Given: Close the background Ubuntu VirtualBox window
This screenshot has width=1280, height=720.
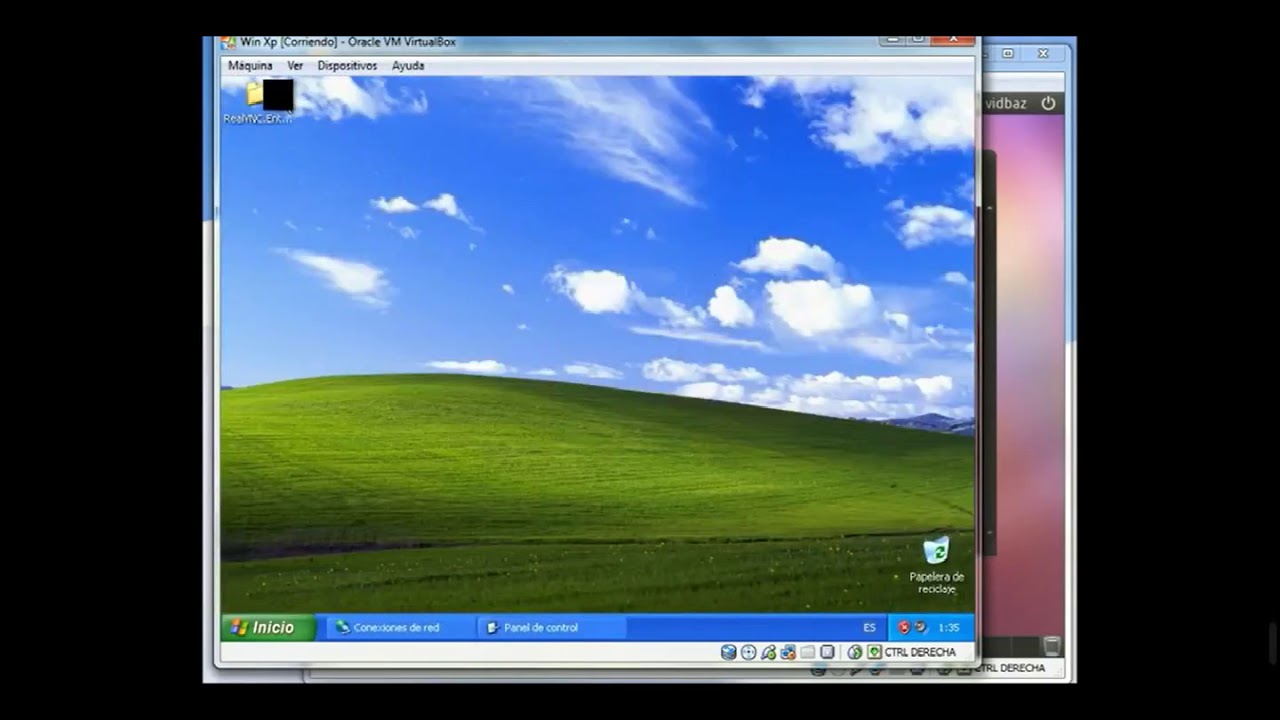Looking at the screenshot, I should pos(1043,53).
